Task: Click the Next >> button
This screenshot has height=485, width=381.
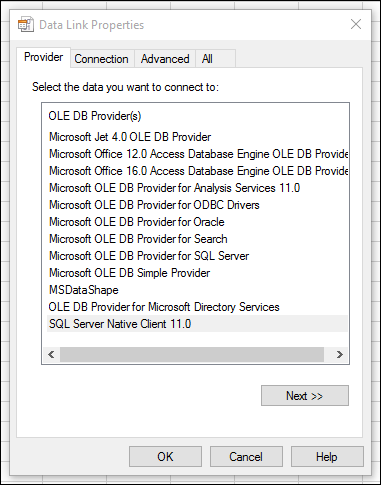Action: pyautogui.click(x=305, y=396)
